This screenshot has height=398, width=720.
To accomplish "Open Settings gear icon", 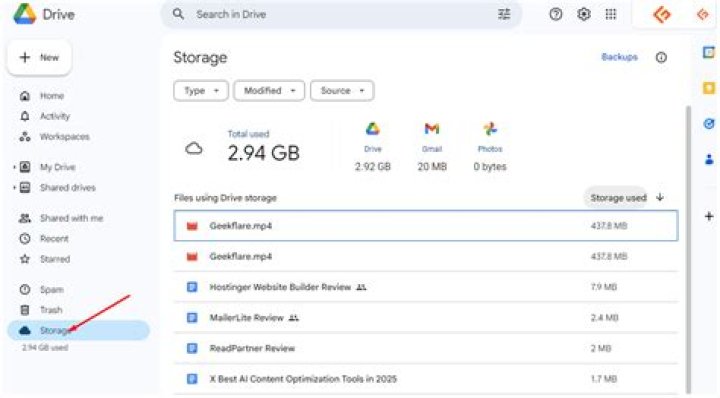I will point(584,14).
